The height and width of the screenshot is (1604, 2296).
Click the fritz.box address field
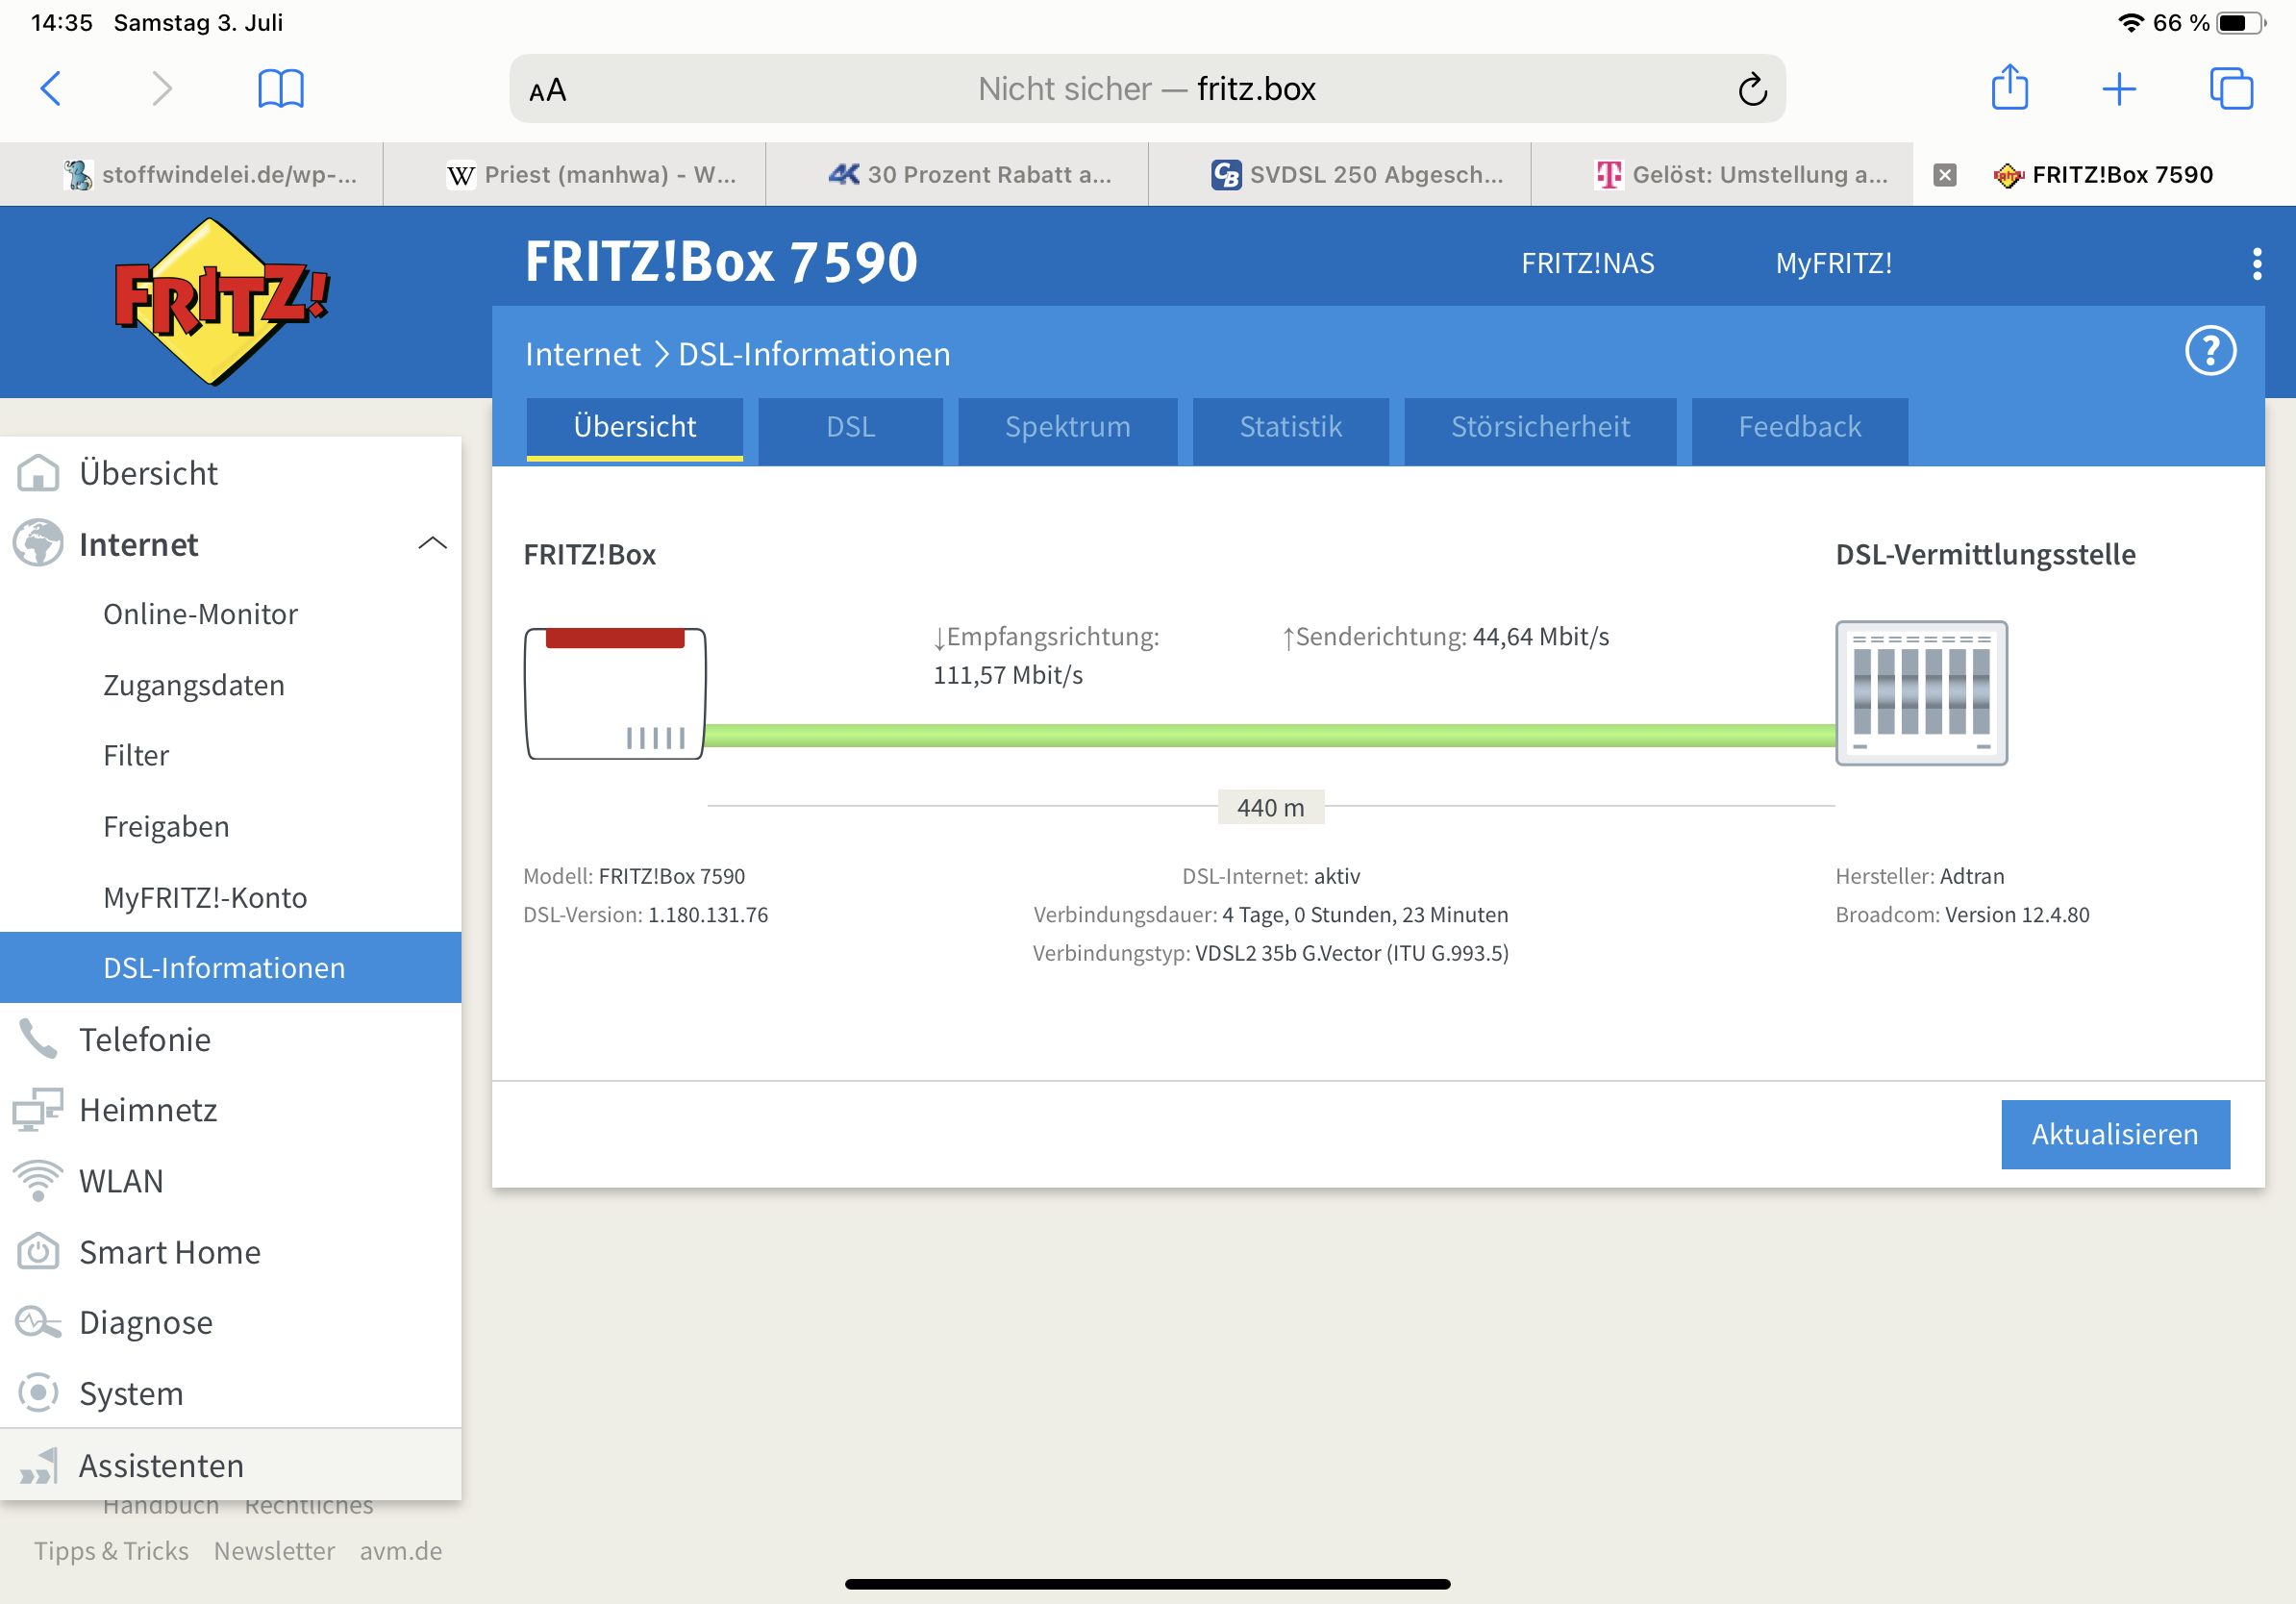(1146, 89)
